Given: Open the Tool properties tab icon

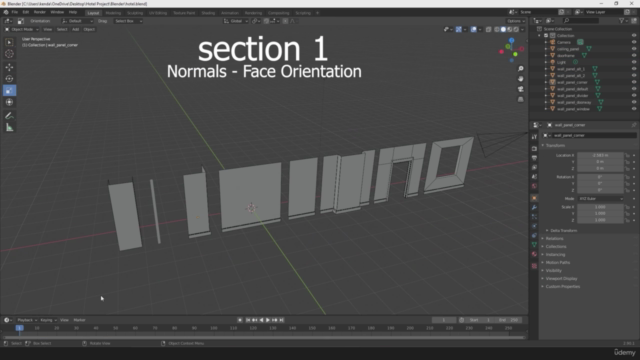Looking at the screenshot, I should click(x=534, y=137).
